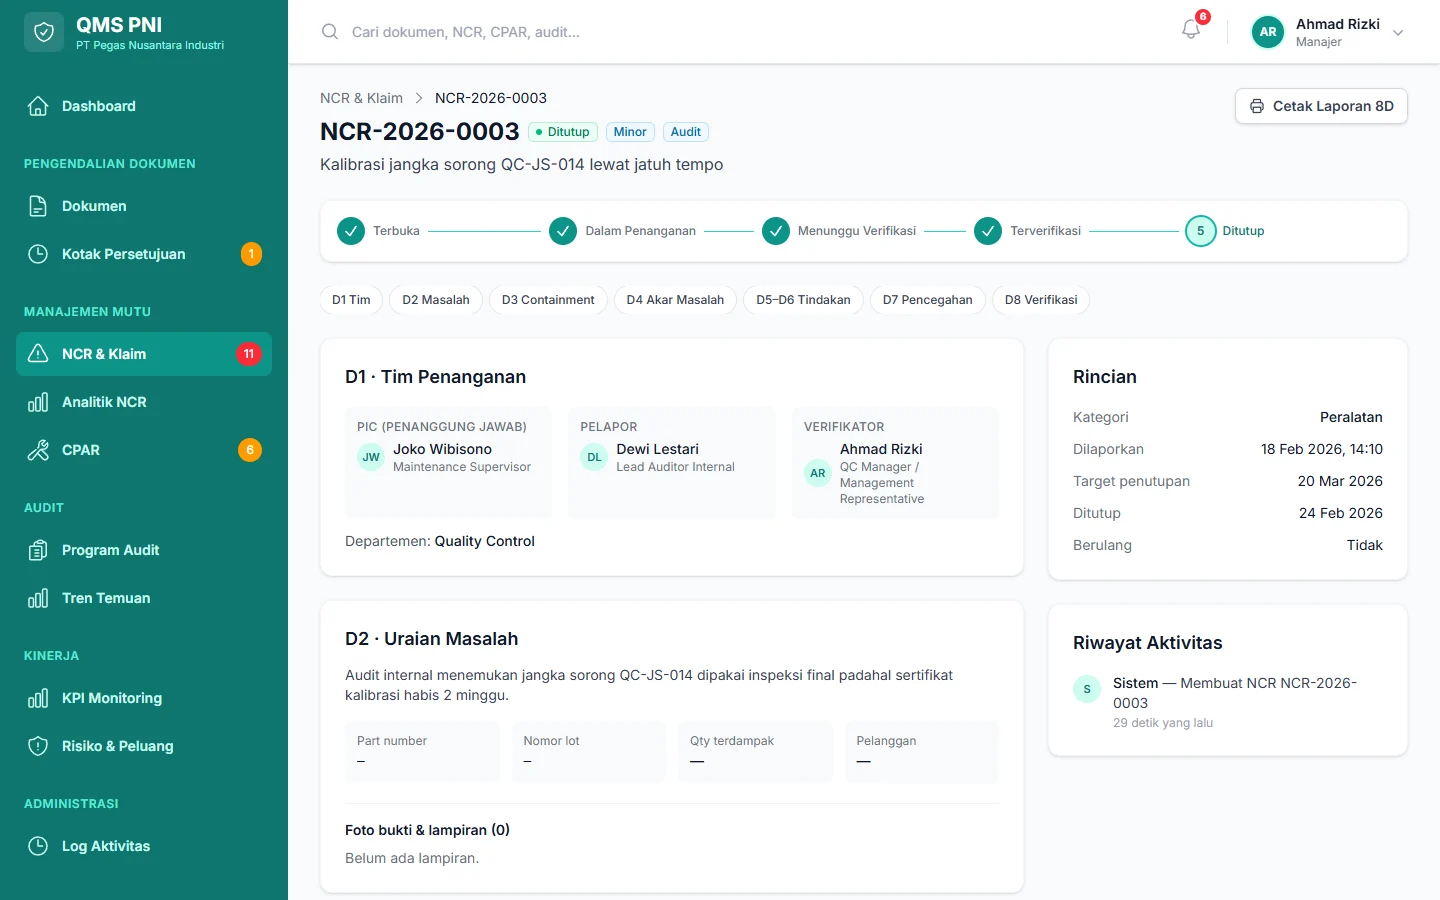The width and height of the screenshot is (1440, 900).
Task: Jump to D3 Containment section
Action: coord(548,300)
